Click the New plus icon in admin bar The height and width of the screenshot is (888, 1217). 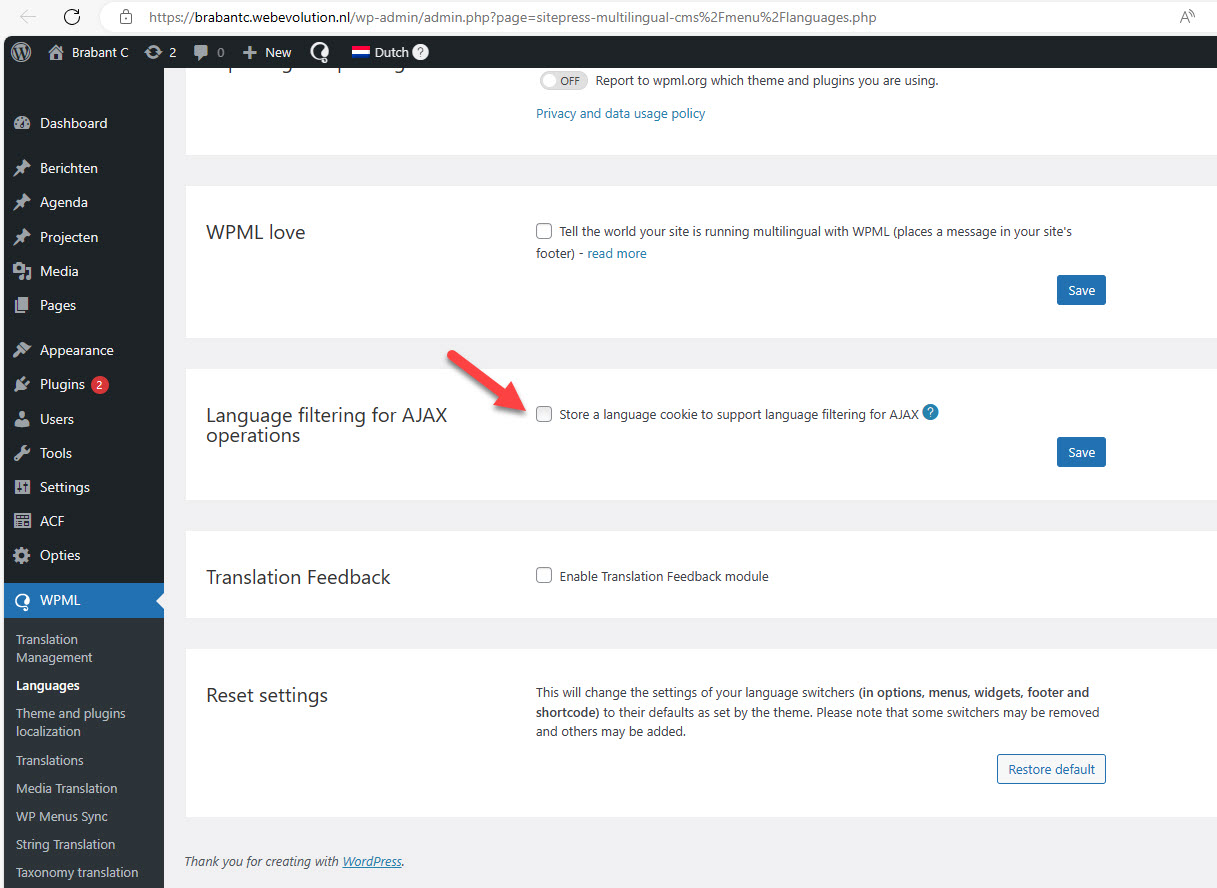[x=250, y=52]
